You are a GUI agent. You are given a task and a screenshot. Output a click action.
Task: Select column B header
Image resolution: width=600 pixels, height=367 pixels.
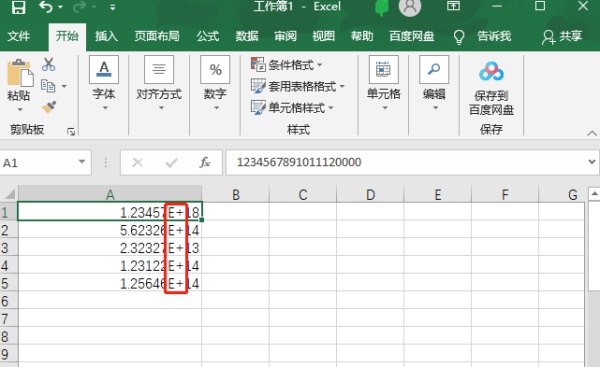tap(236, 194)
